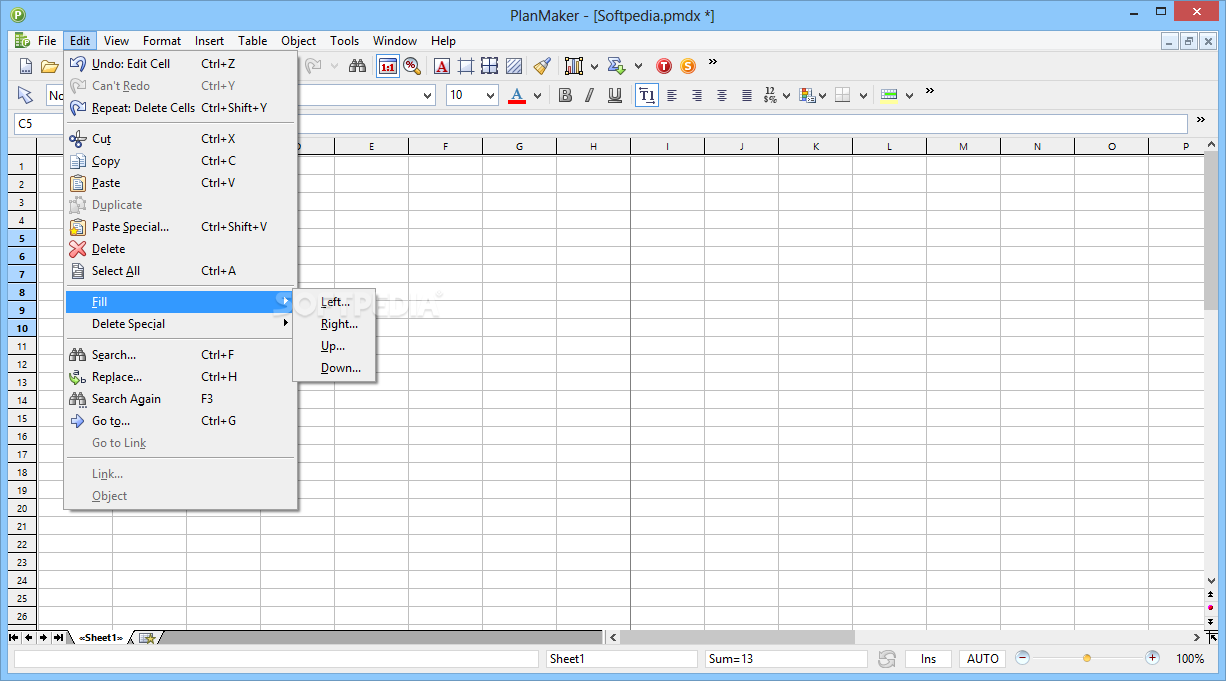The image size is (1226, 681).
Task: Click the grid borders icon
Action: tap(489, 66)
